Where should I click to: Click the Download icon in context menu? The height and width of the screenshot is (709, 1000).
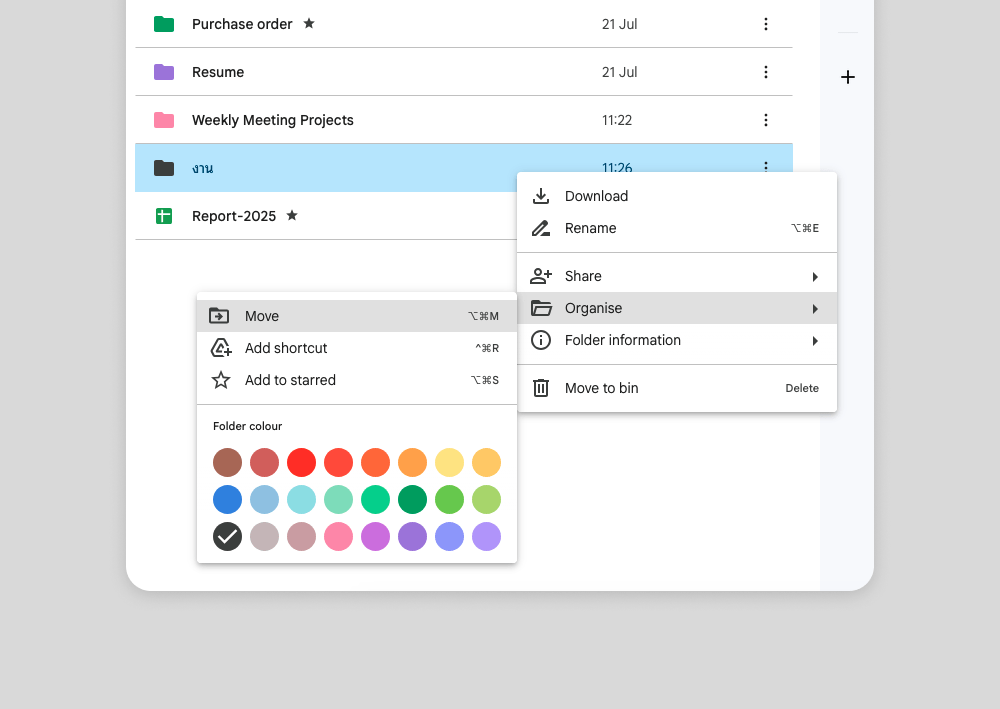541,196
